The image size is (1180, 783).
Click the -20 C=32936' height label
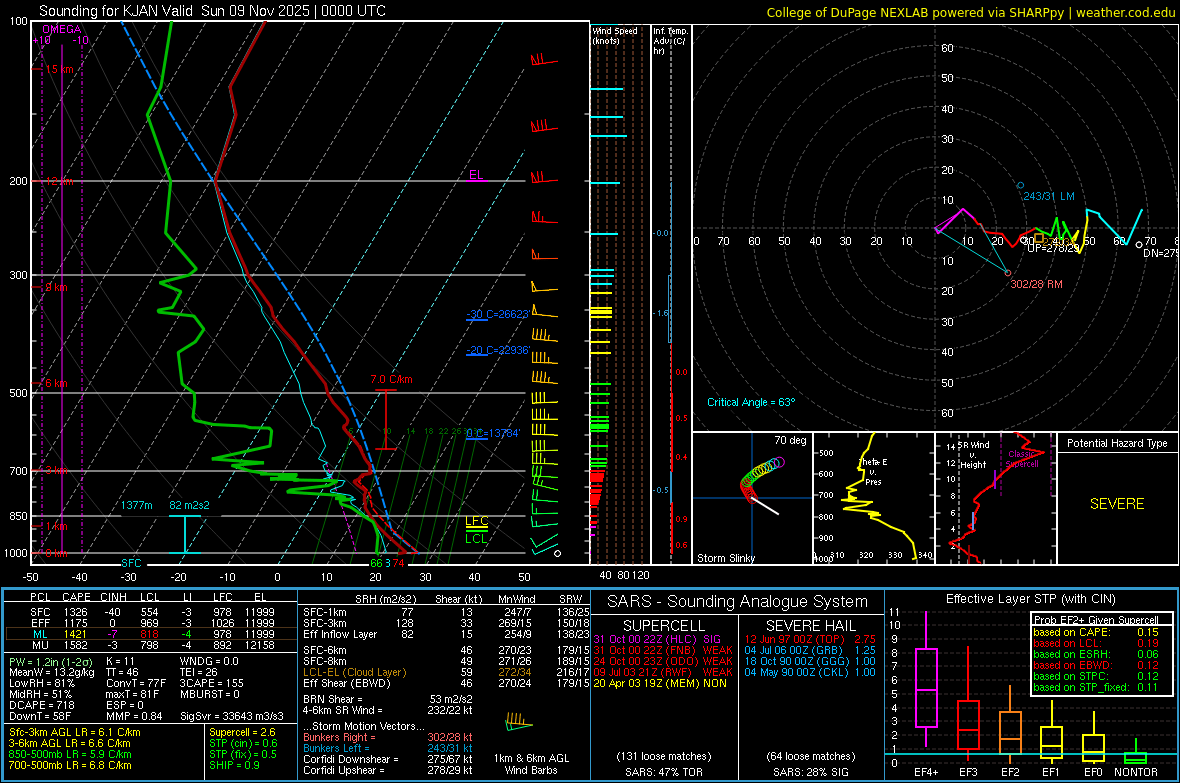497,350
